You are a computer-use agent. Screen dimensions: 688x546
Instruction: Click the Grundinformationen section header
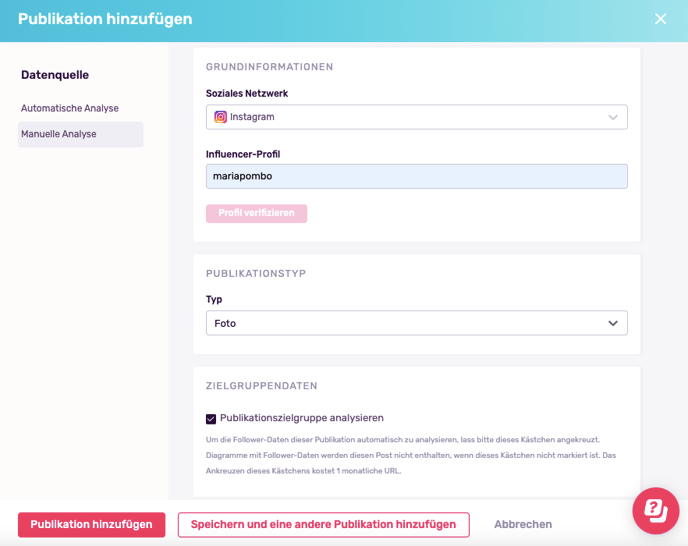[x=269, y=67]
